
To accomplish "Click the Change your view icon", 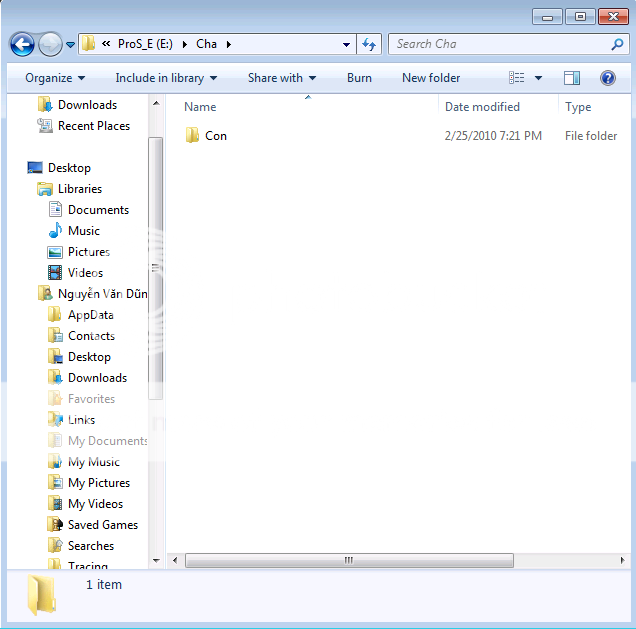I will click(x=517, y=78).
